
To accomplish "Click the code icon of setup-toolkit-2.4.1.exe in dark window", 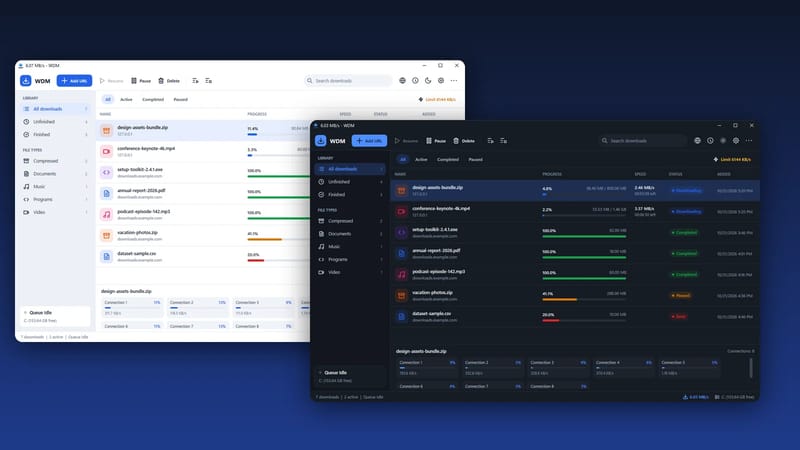I will point(402,233).
